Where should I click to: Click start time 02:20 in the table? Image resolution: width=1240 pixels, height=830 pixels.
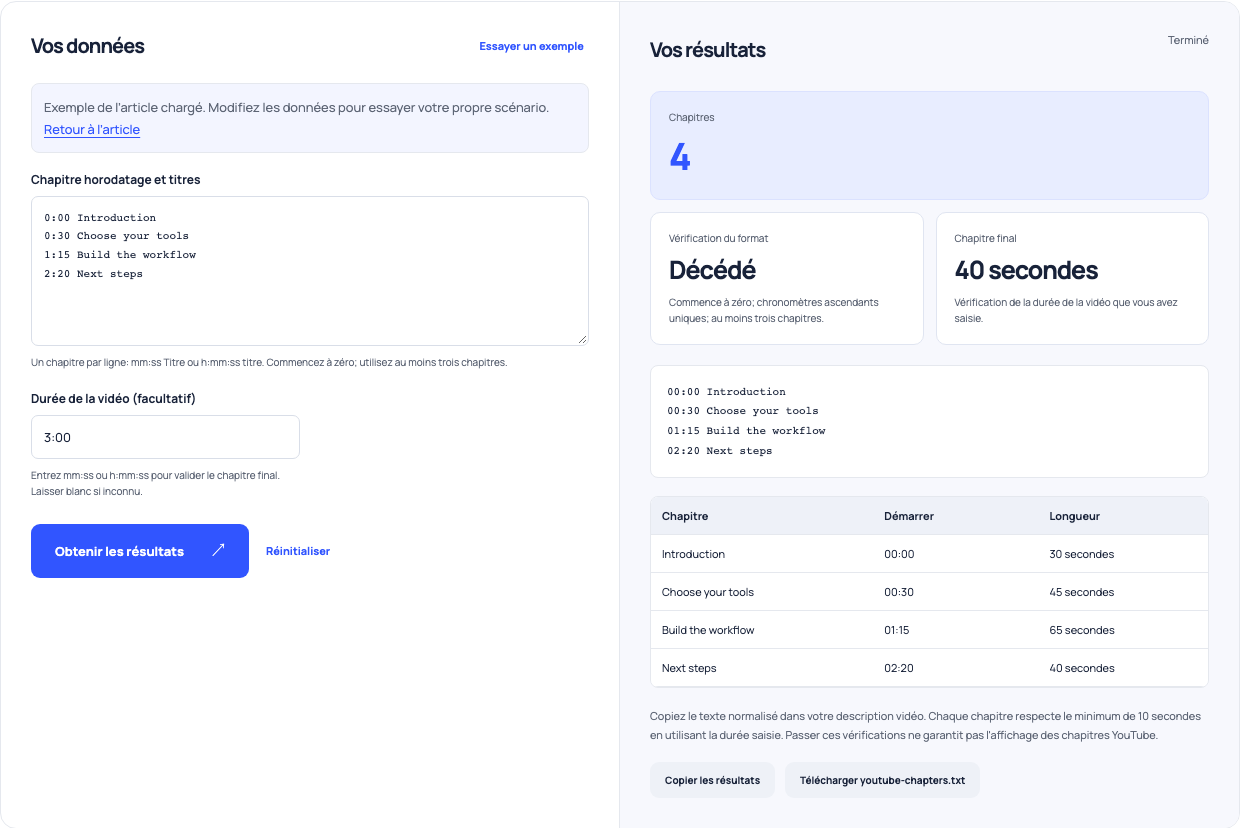[899, 668]
